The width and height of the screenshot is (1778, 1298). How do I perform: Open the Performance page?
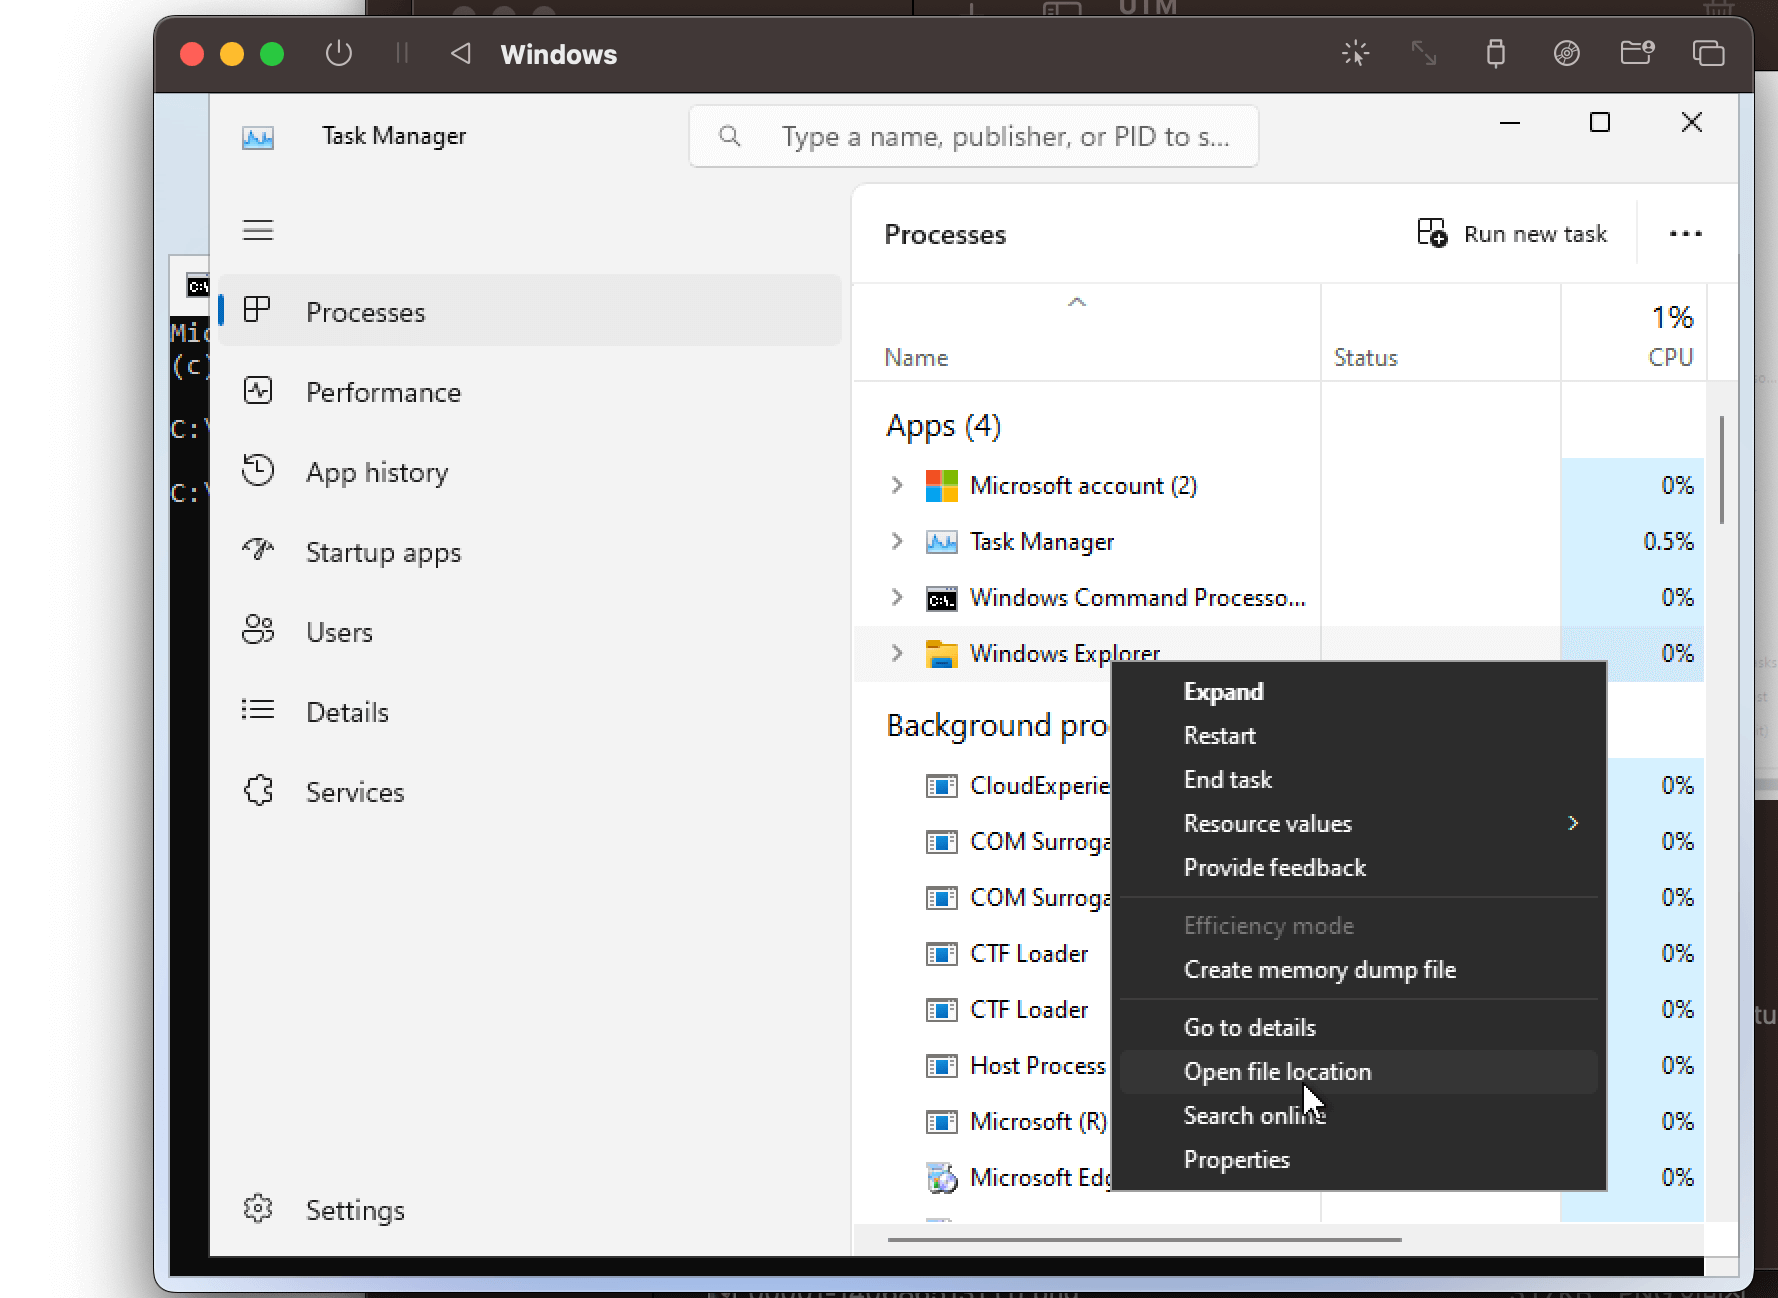pyautogui.click(x=530, y=392)
